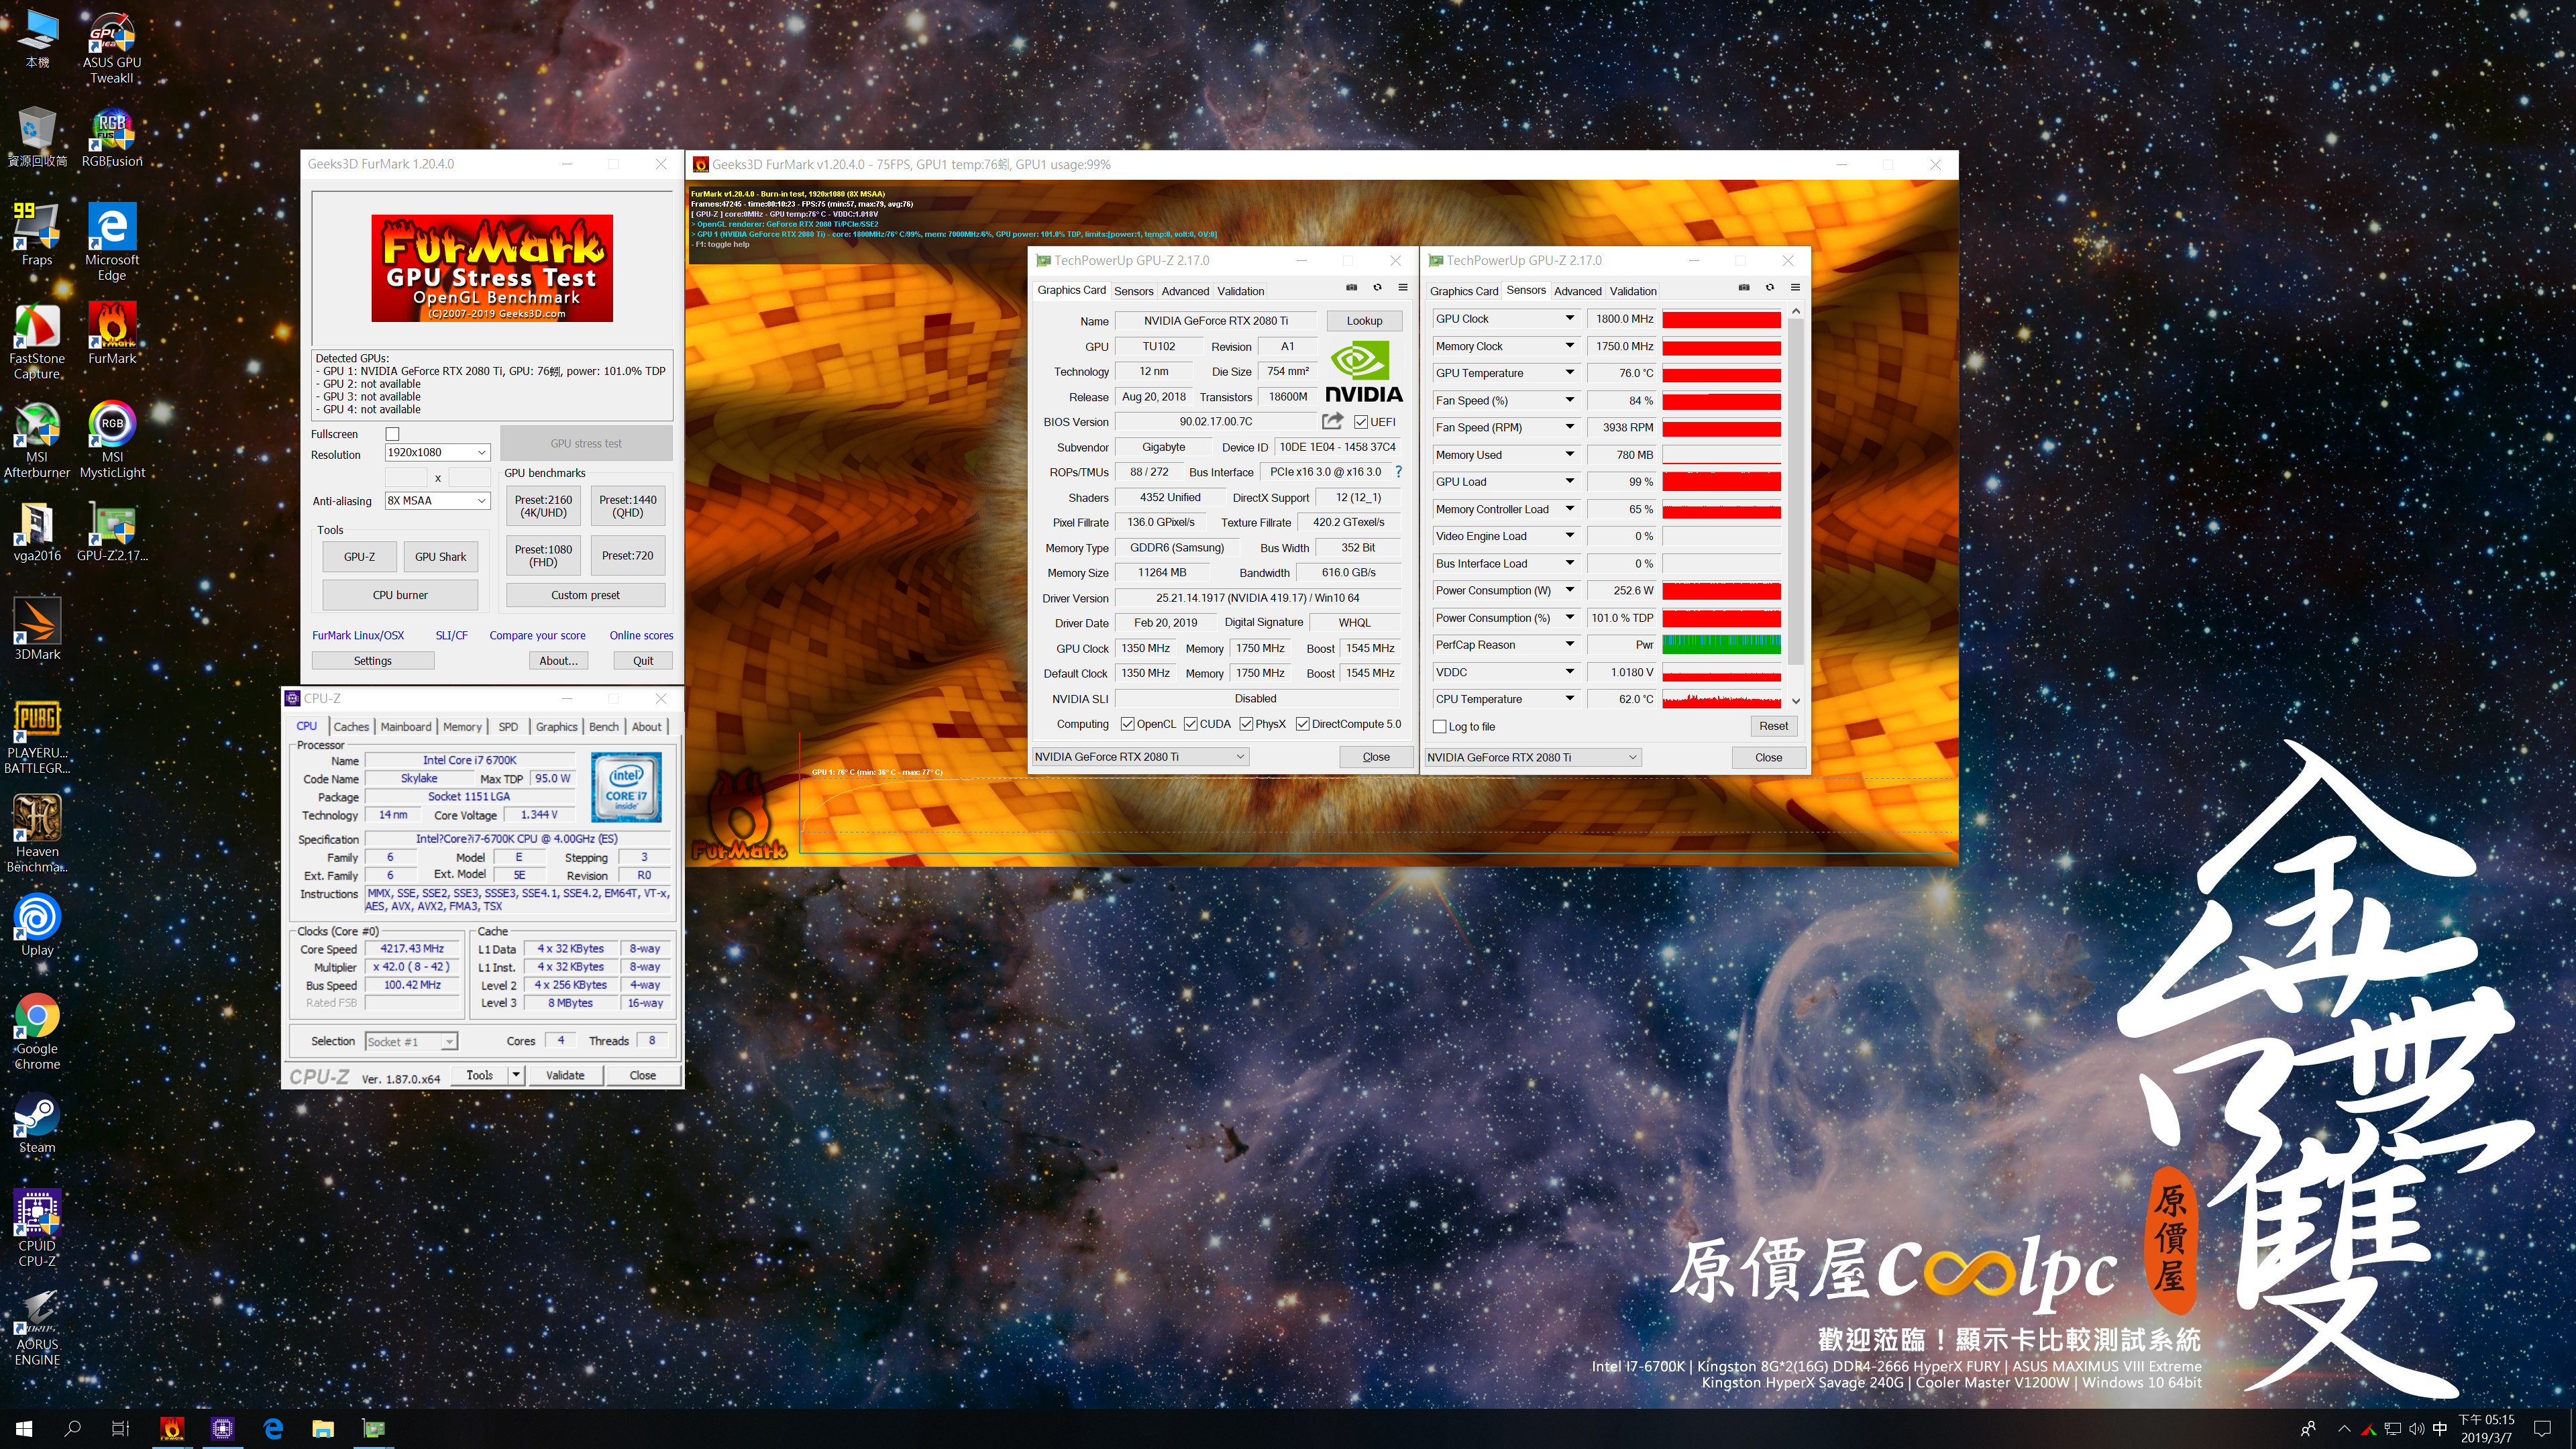The width and height of the screenshot is (2576, 1449).
Task: Toggle PhysX computing checkbox
Action: pyautogui.click(x=1246, y=724)
